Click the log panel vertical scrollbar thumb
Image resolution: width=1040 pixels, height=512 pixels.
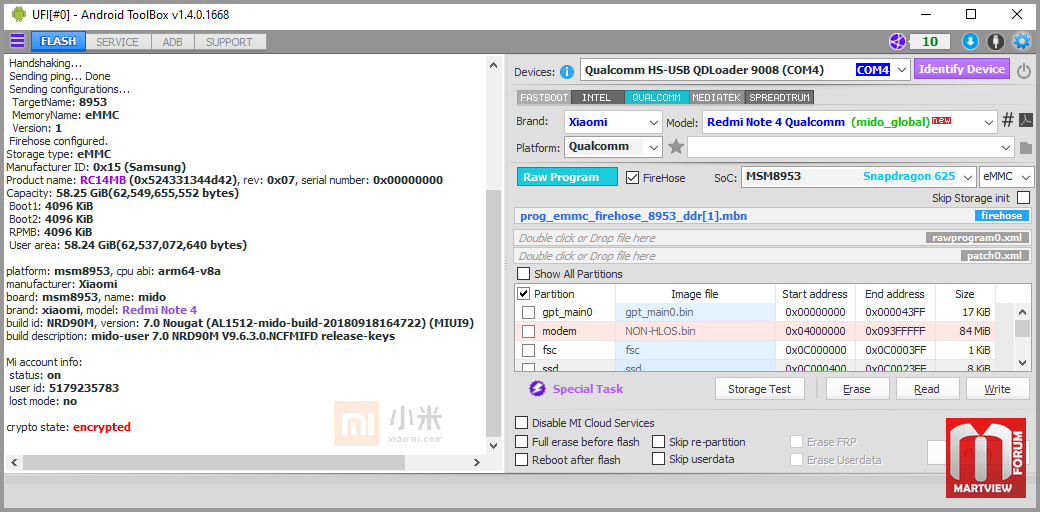coord(493,312)
